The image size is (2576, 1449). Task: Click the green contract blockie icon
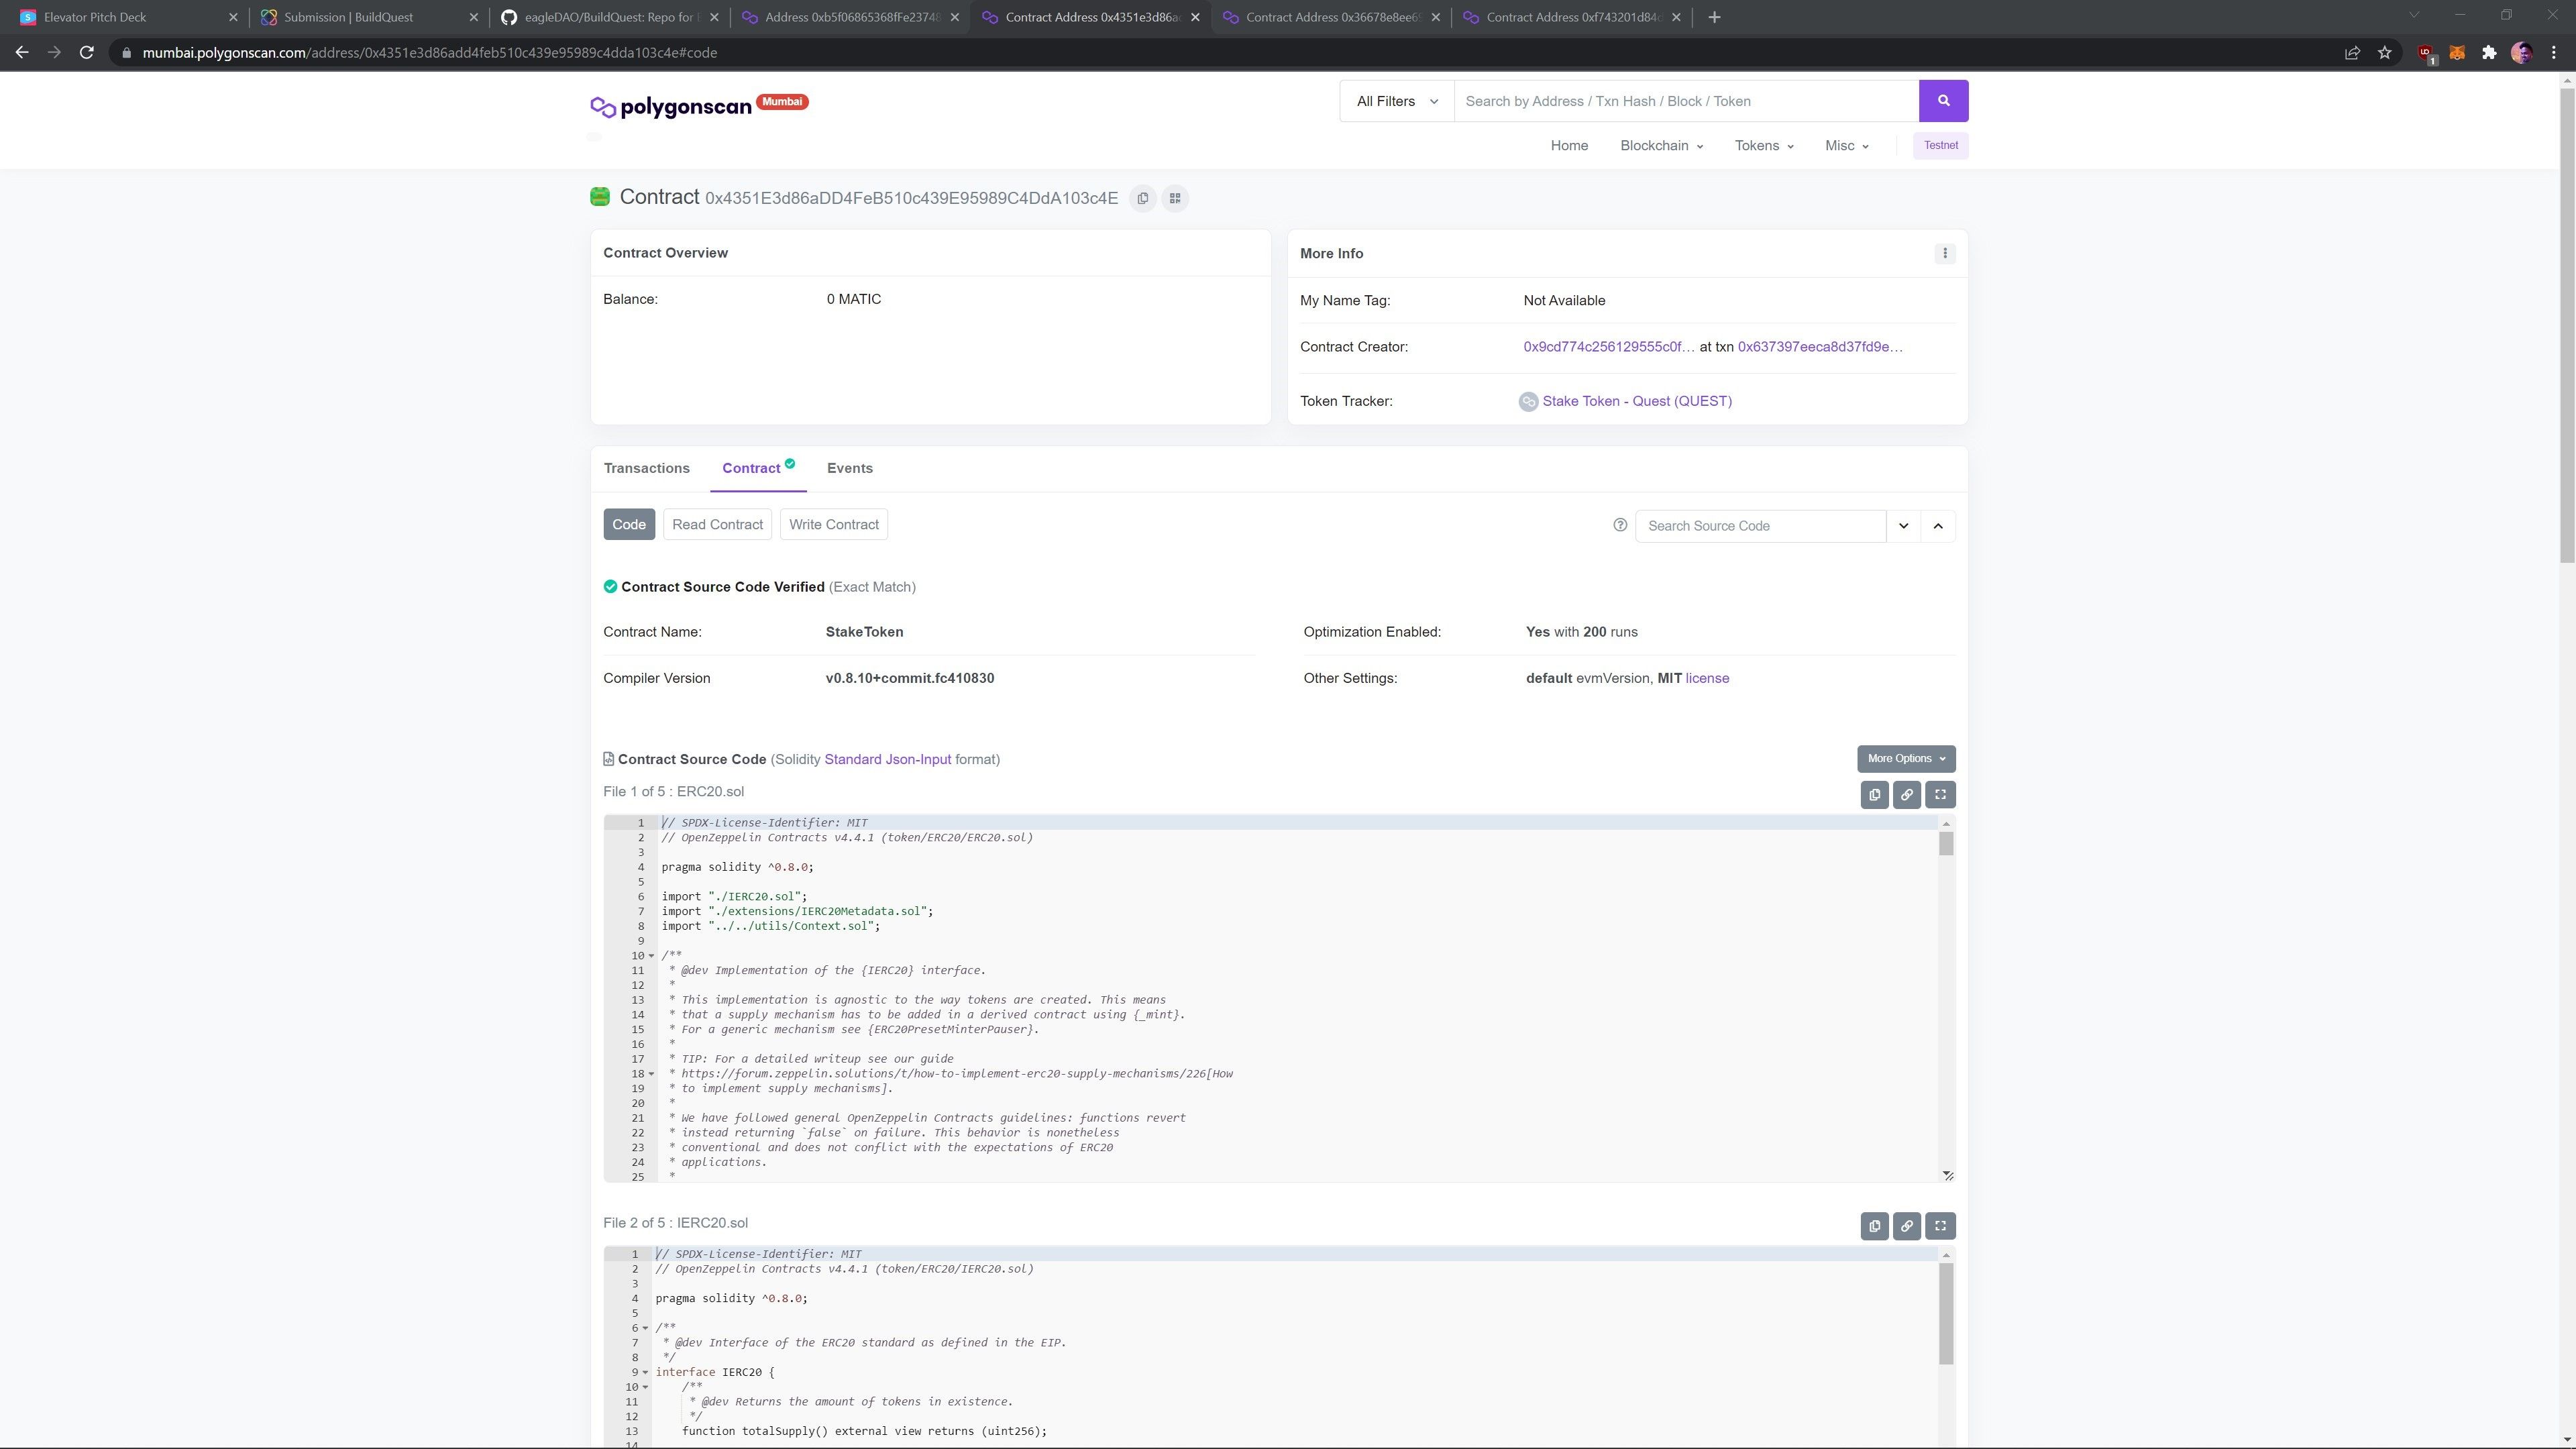(600, 197)
